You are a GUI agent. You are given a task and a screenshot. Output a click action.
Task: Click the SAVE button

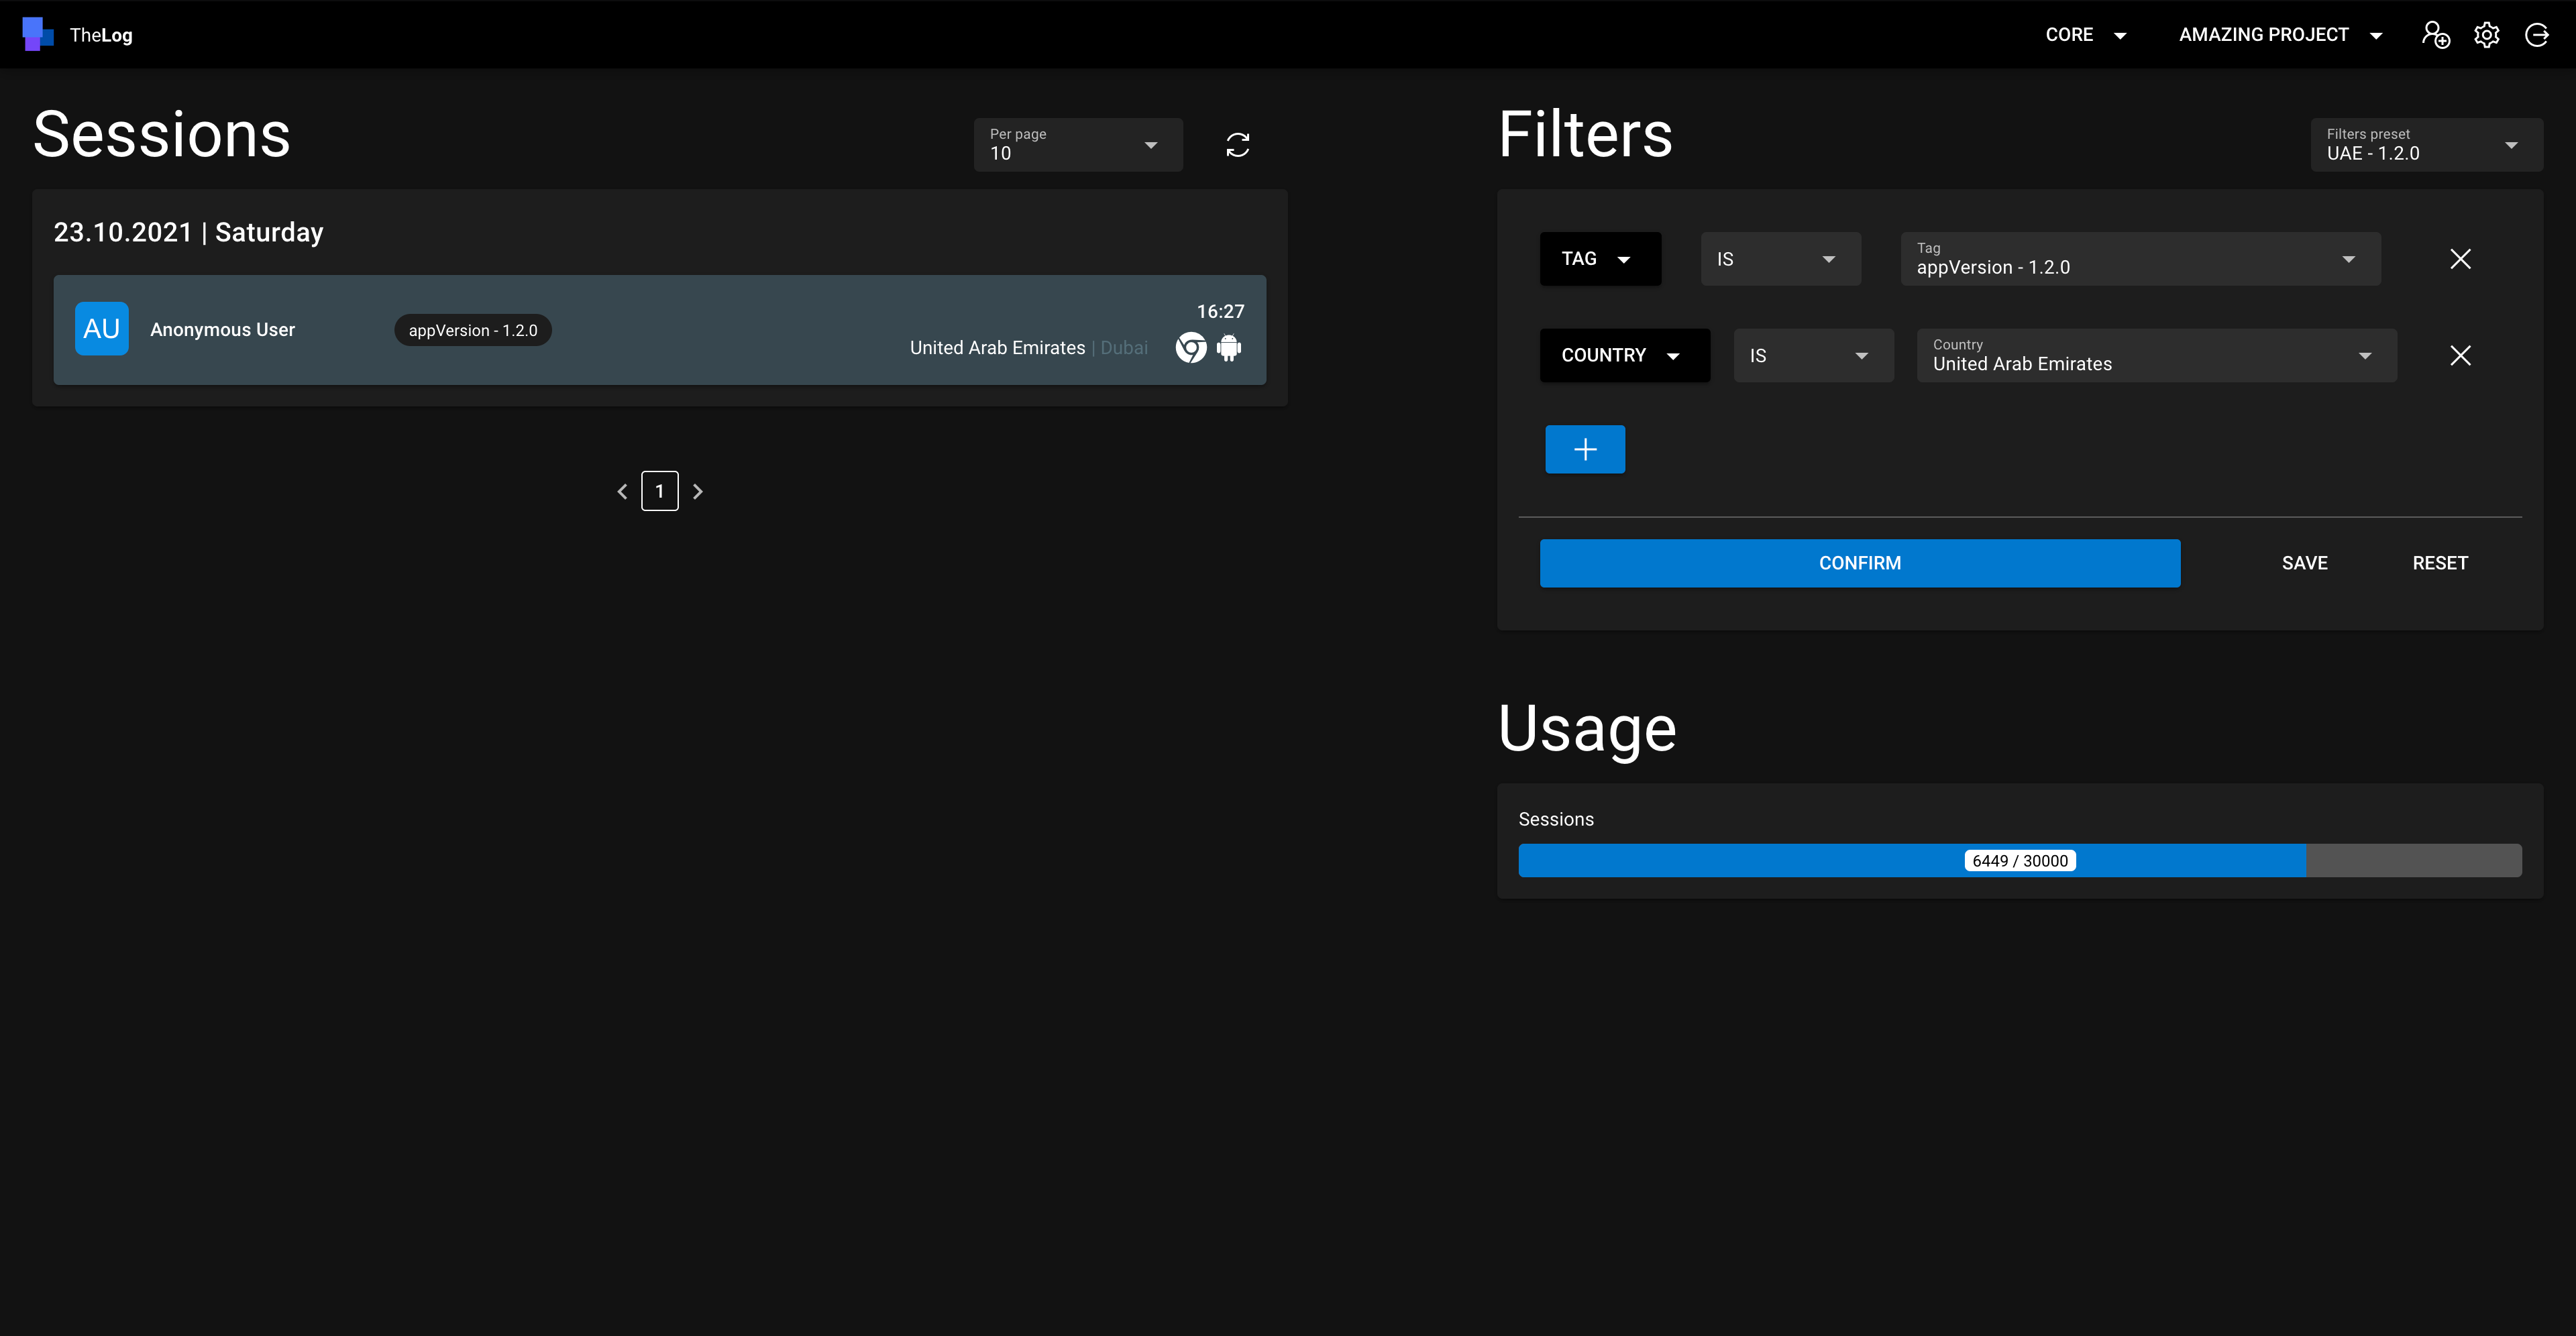point(2304,563)
